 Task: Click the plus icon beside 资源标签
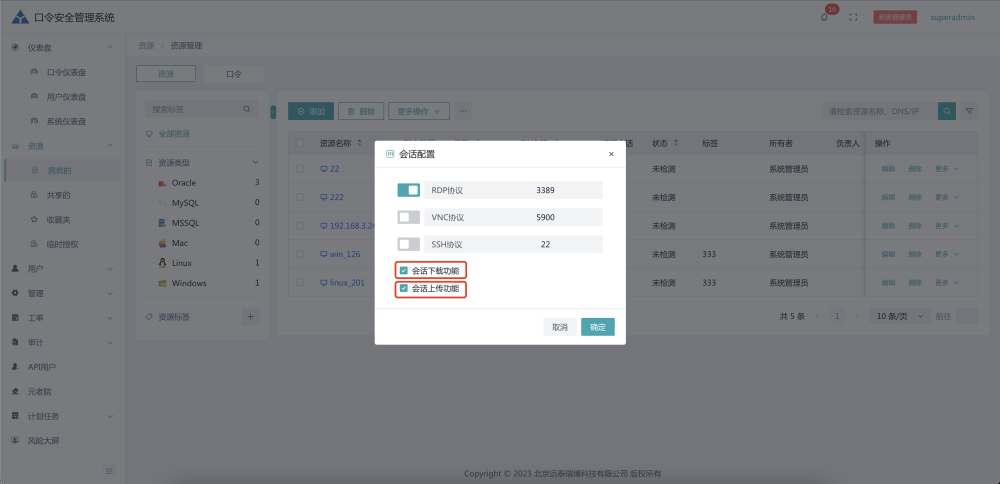coord(251,316)
